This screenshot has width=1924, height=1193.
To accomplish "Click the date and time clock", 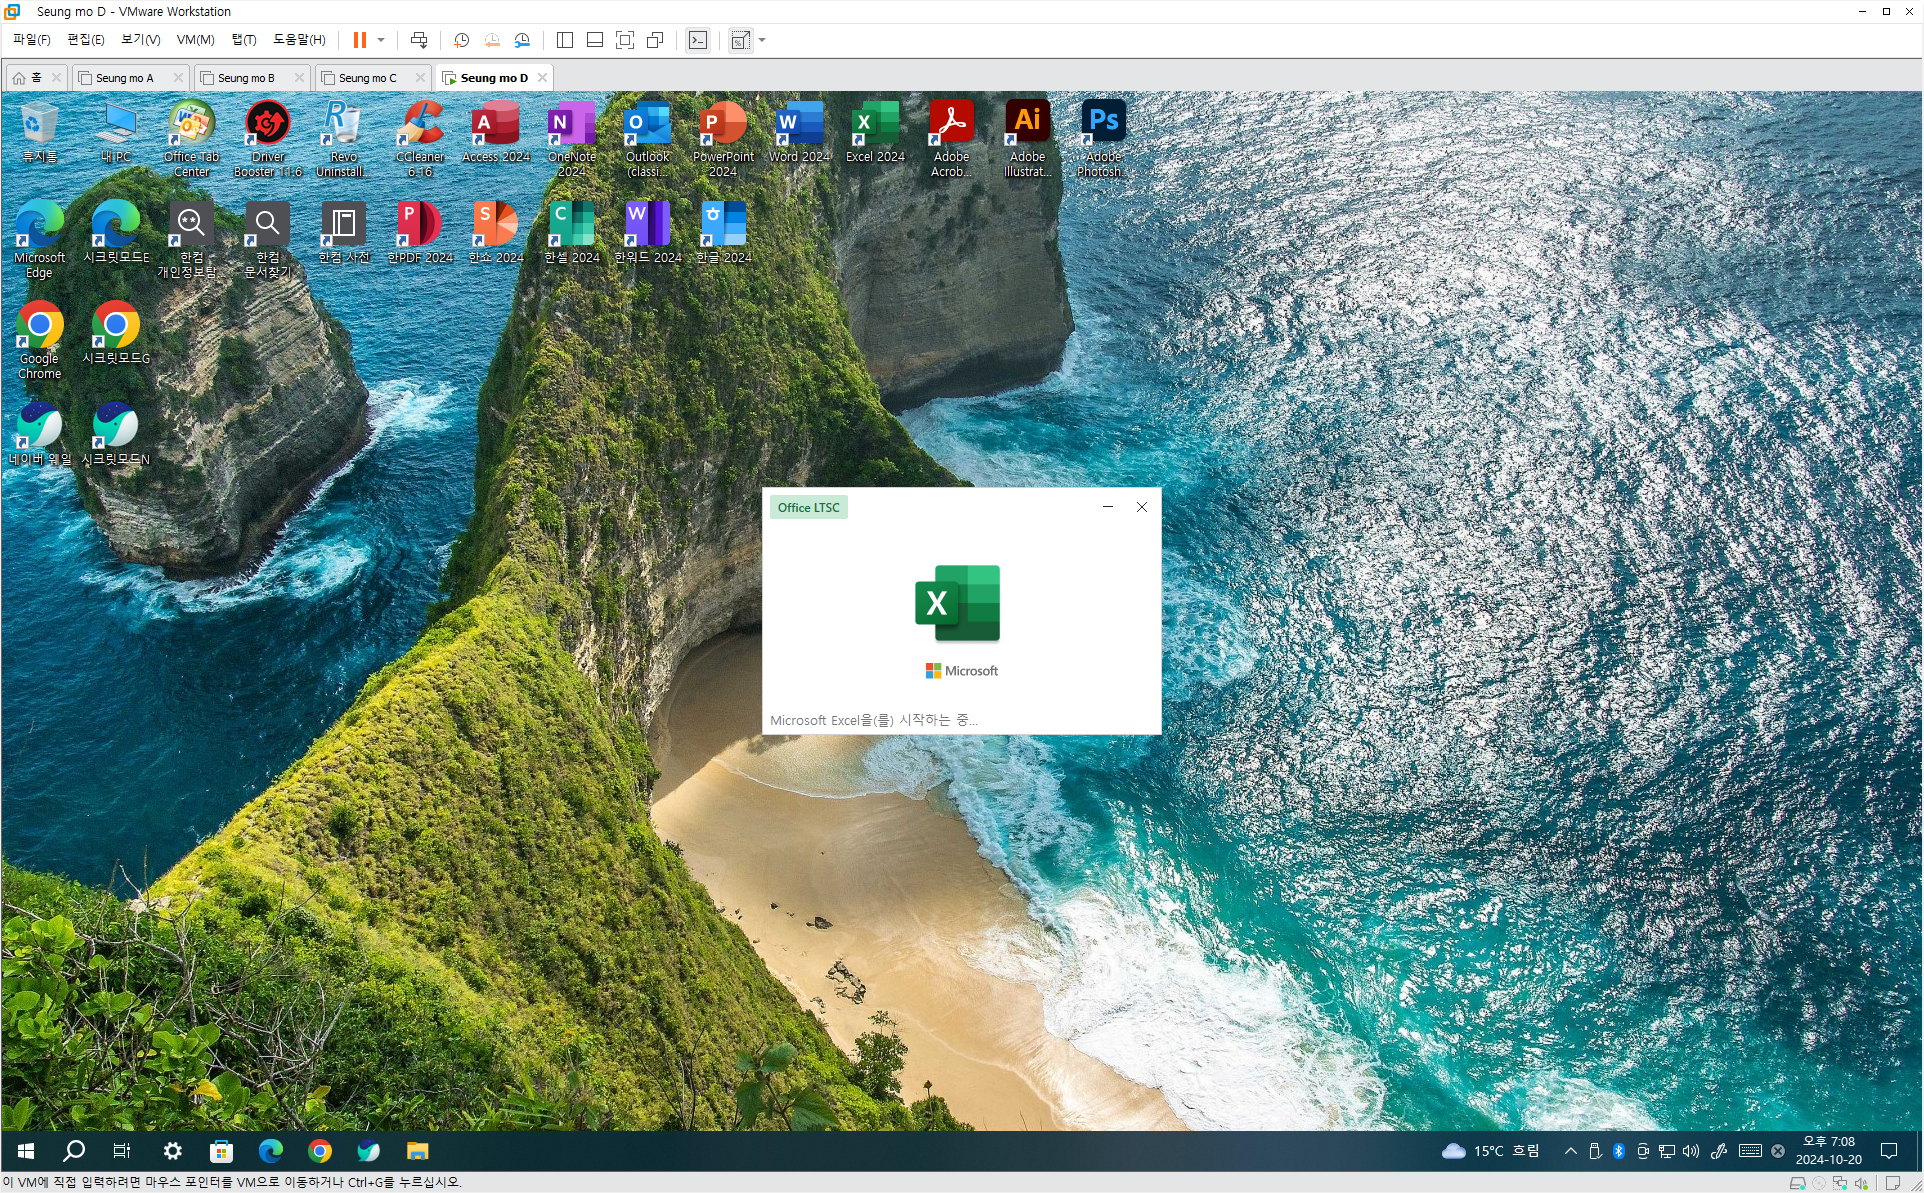I will [x=1828, y=1151].
